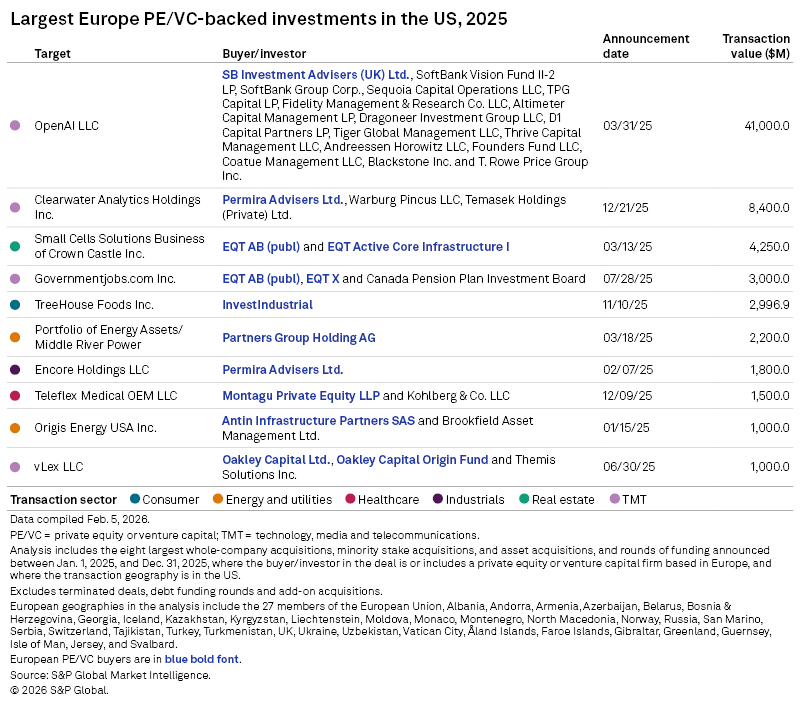The width and height of the screenshot is (800, 706).
Task: Click the Consumer sector legend dot
Action: pyautogui.click(x=135, y=499)
